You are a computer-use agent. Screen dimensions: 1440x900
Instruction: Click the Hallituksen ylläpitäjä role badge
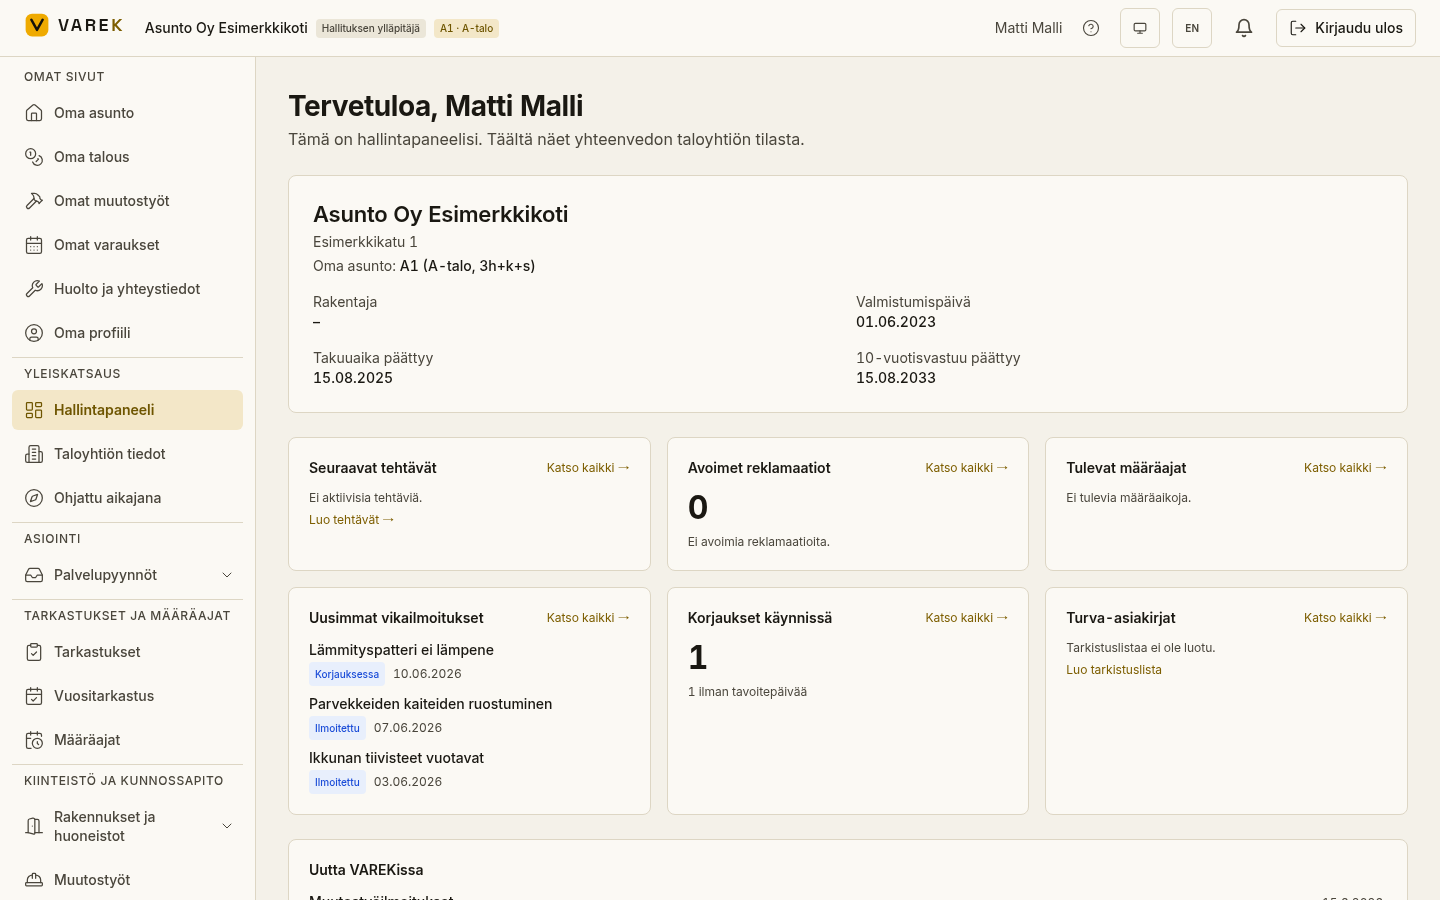371,28
